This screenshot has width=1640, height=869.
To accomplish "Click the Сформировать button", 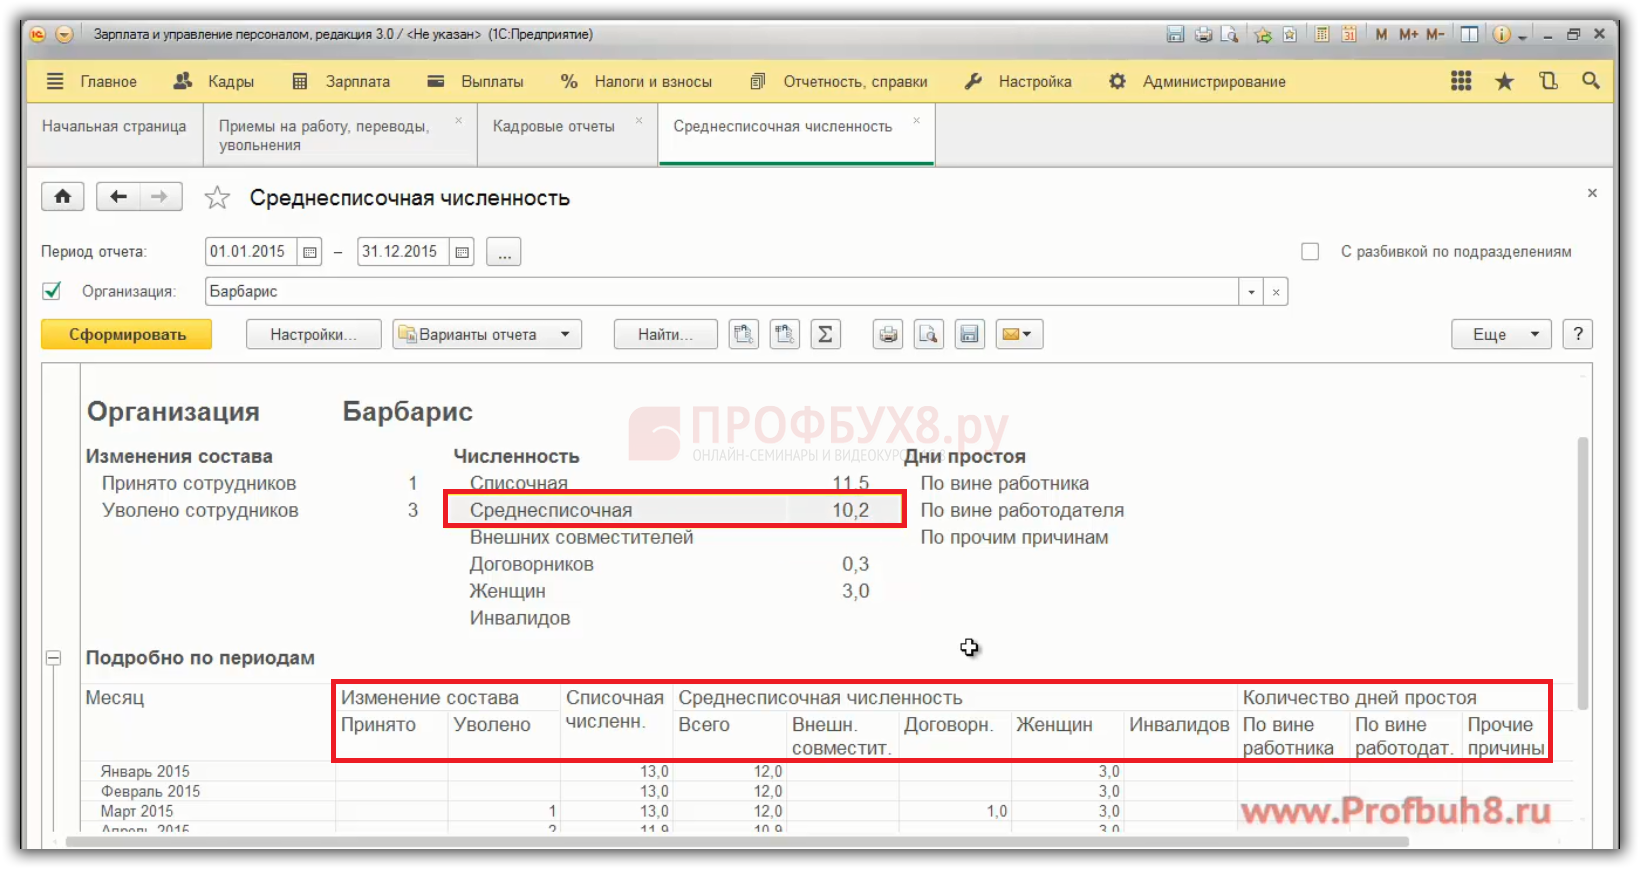I will [127, 334].
